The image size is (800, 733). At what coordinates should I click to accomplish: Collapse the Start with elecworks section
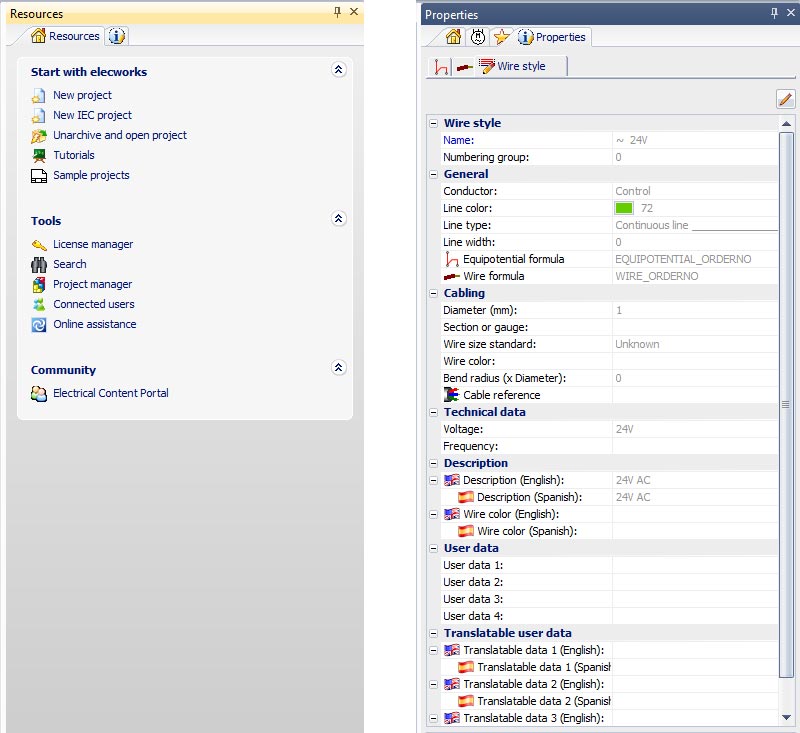tap(338, 69)
